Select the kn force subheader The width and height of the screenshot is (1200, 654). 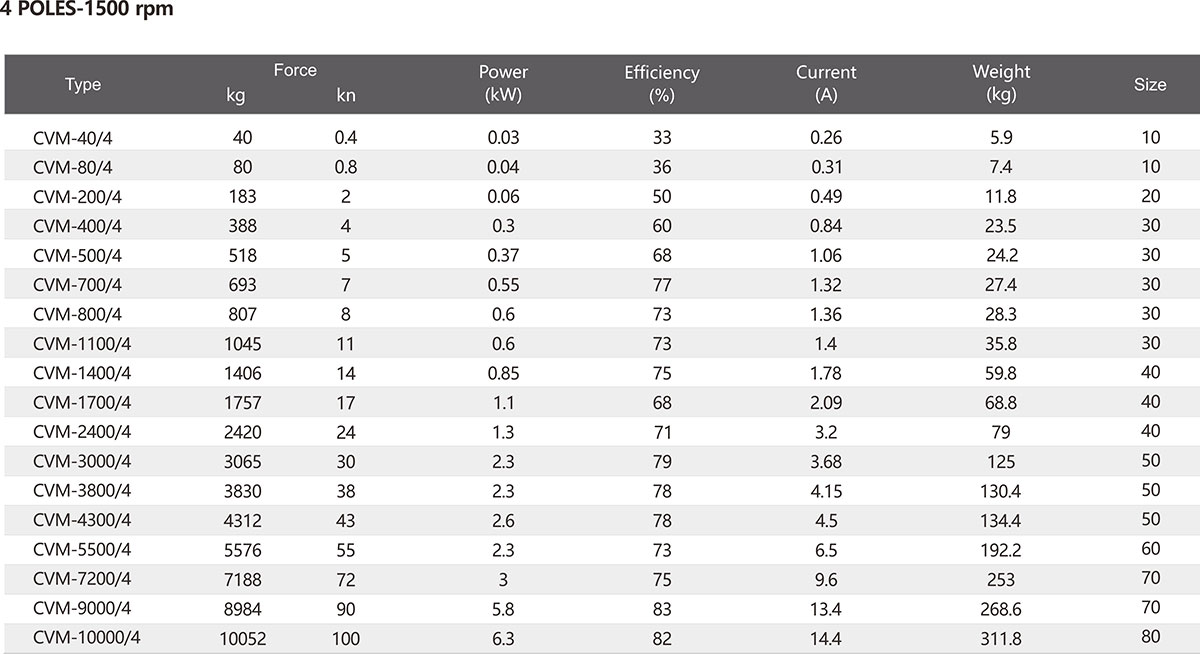(x=346, y=97)
